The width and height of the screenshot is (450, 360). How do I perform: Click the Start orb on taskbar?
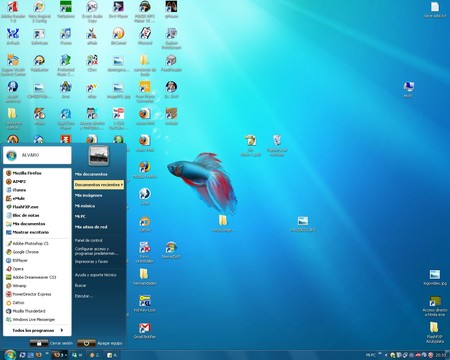pos(10,355)
